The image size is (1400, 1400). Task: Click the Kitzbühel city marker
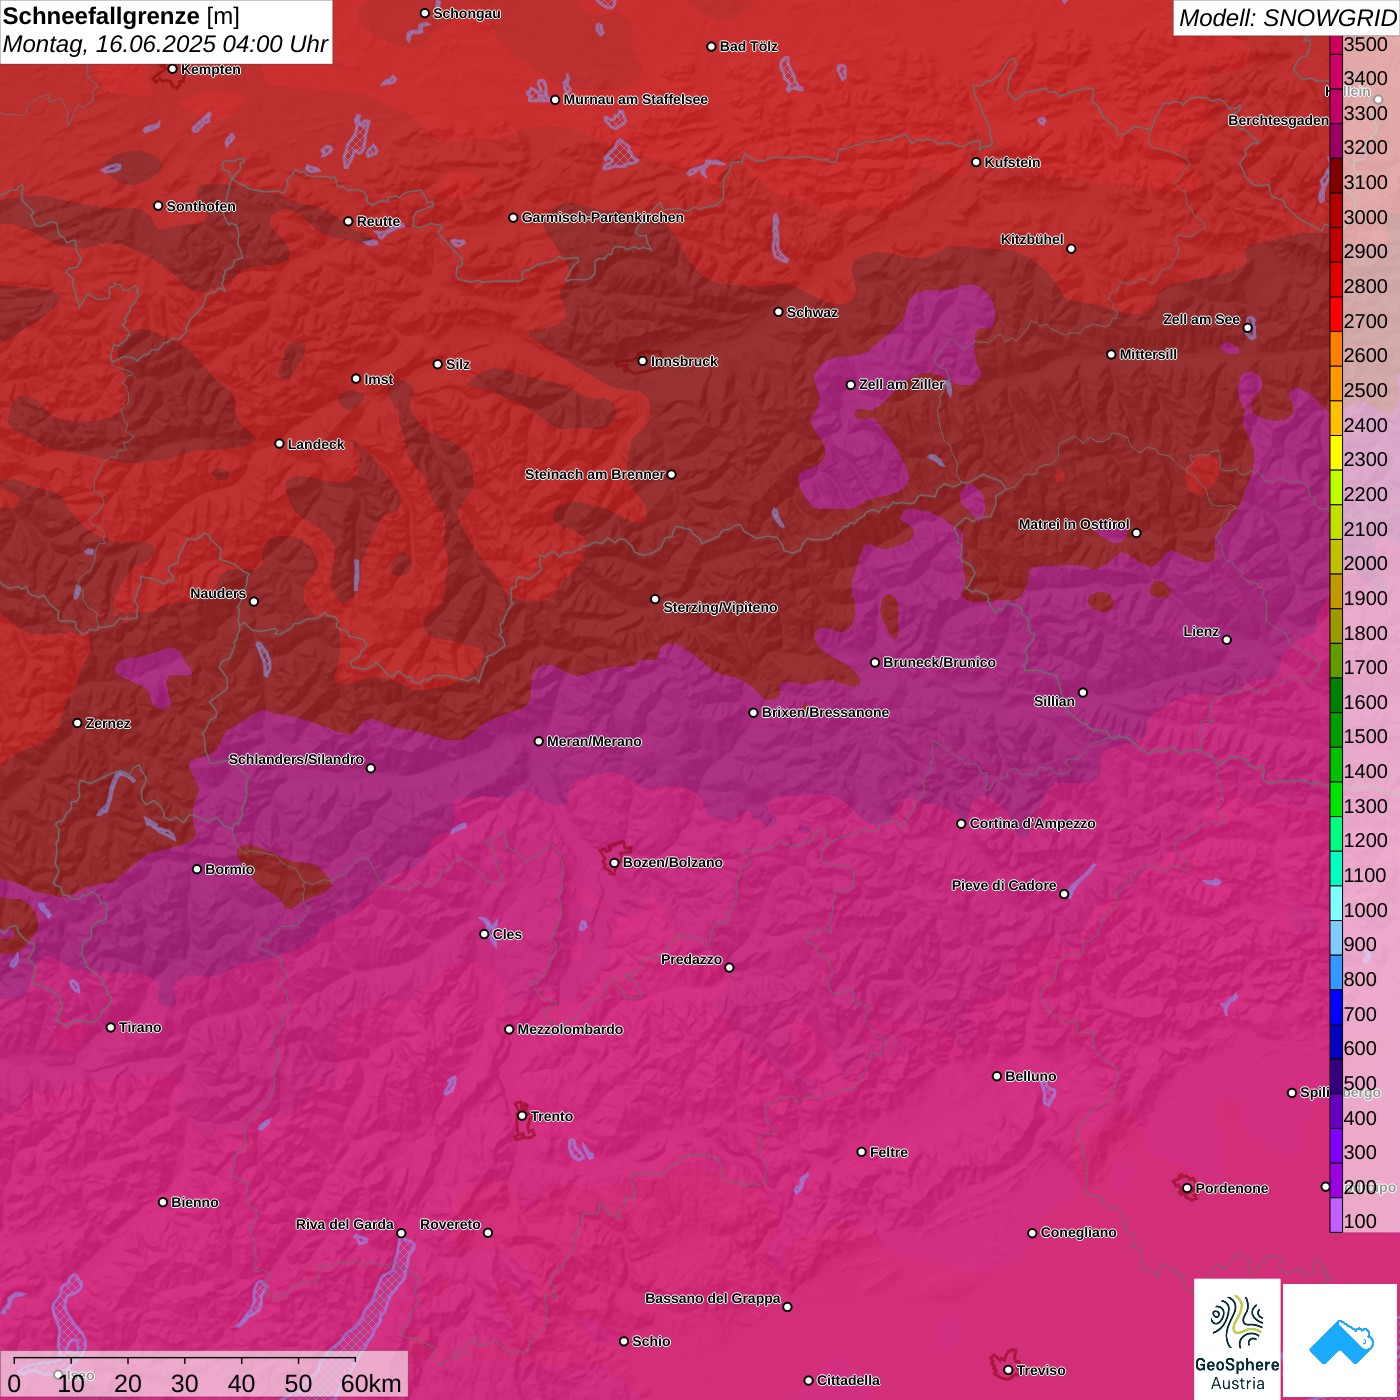tap(1071, 249)
